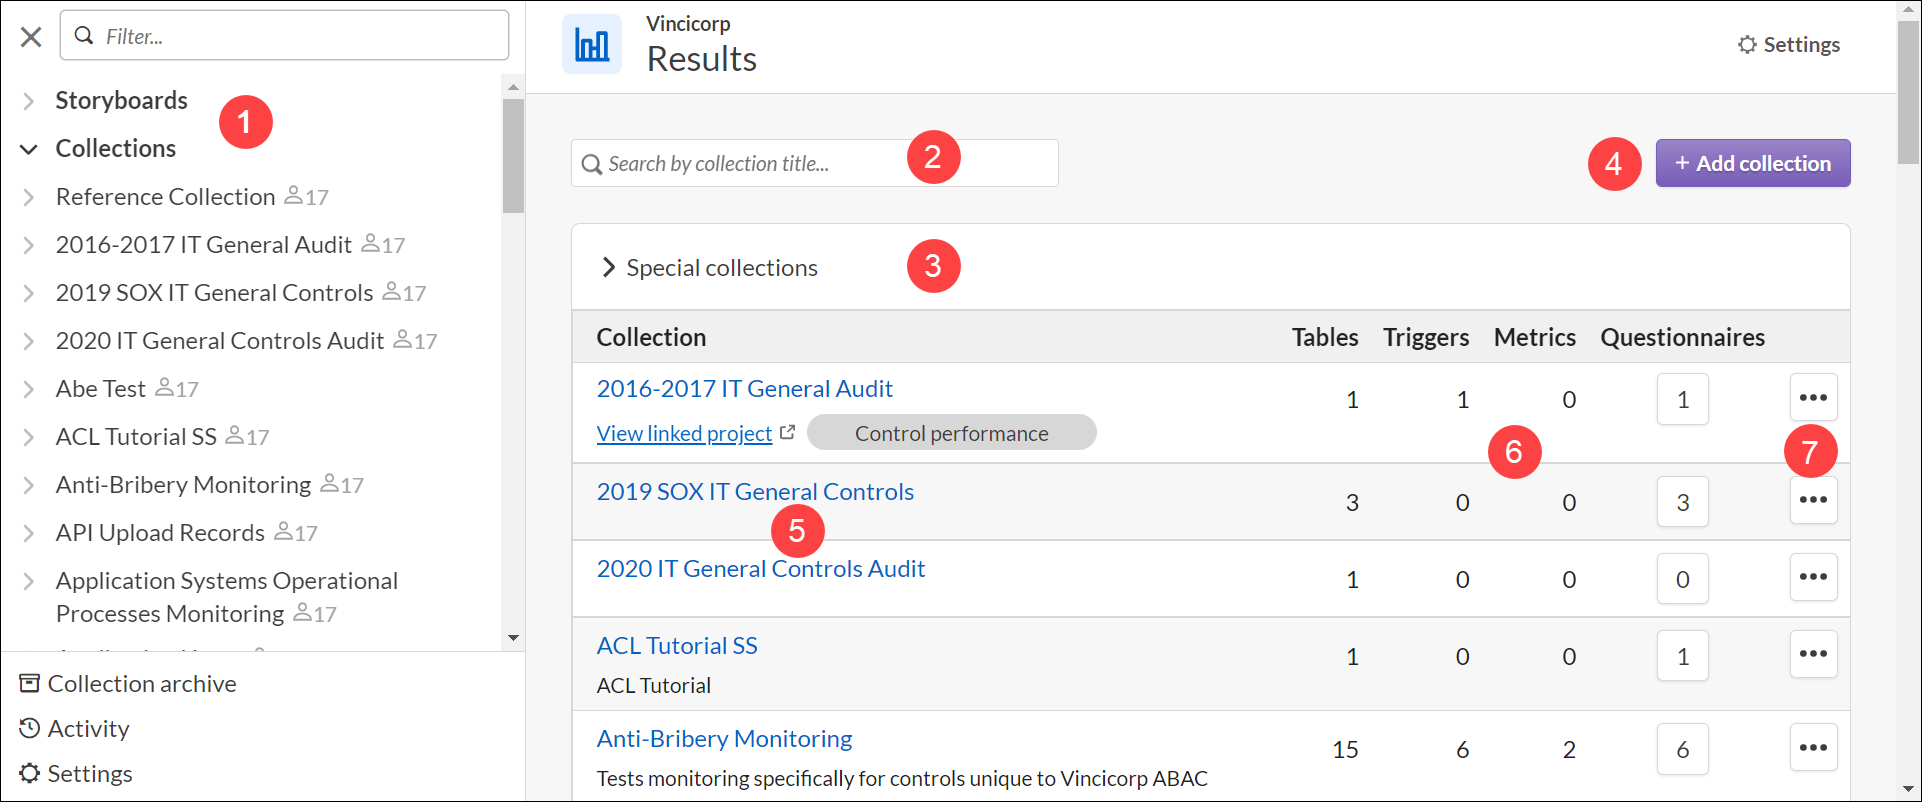Image resolution: width=1922 pixels, height=802 pixels.
Task: Expand the Special collections section
Action: coord(608,268)
